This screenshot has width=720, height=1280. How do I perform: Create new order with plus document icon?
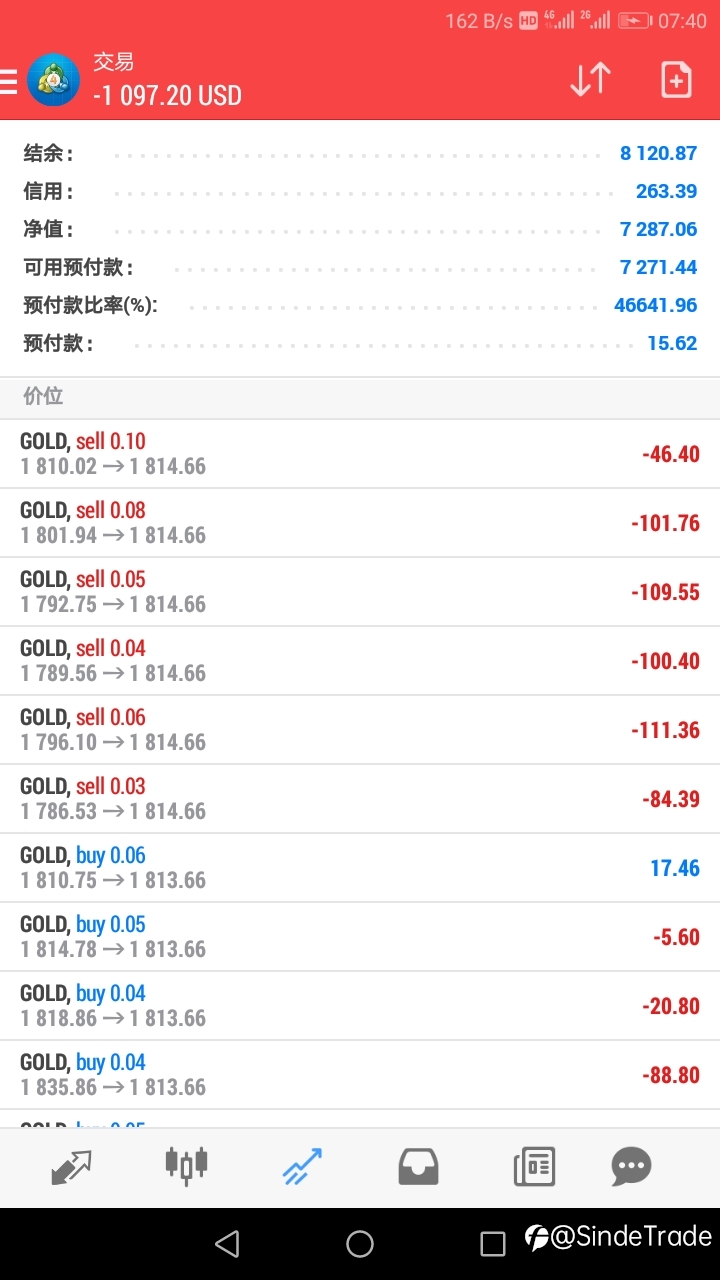click(676, 79)
